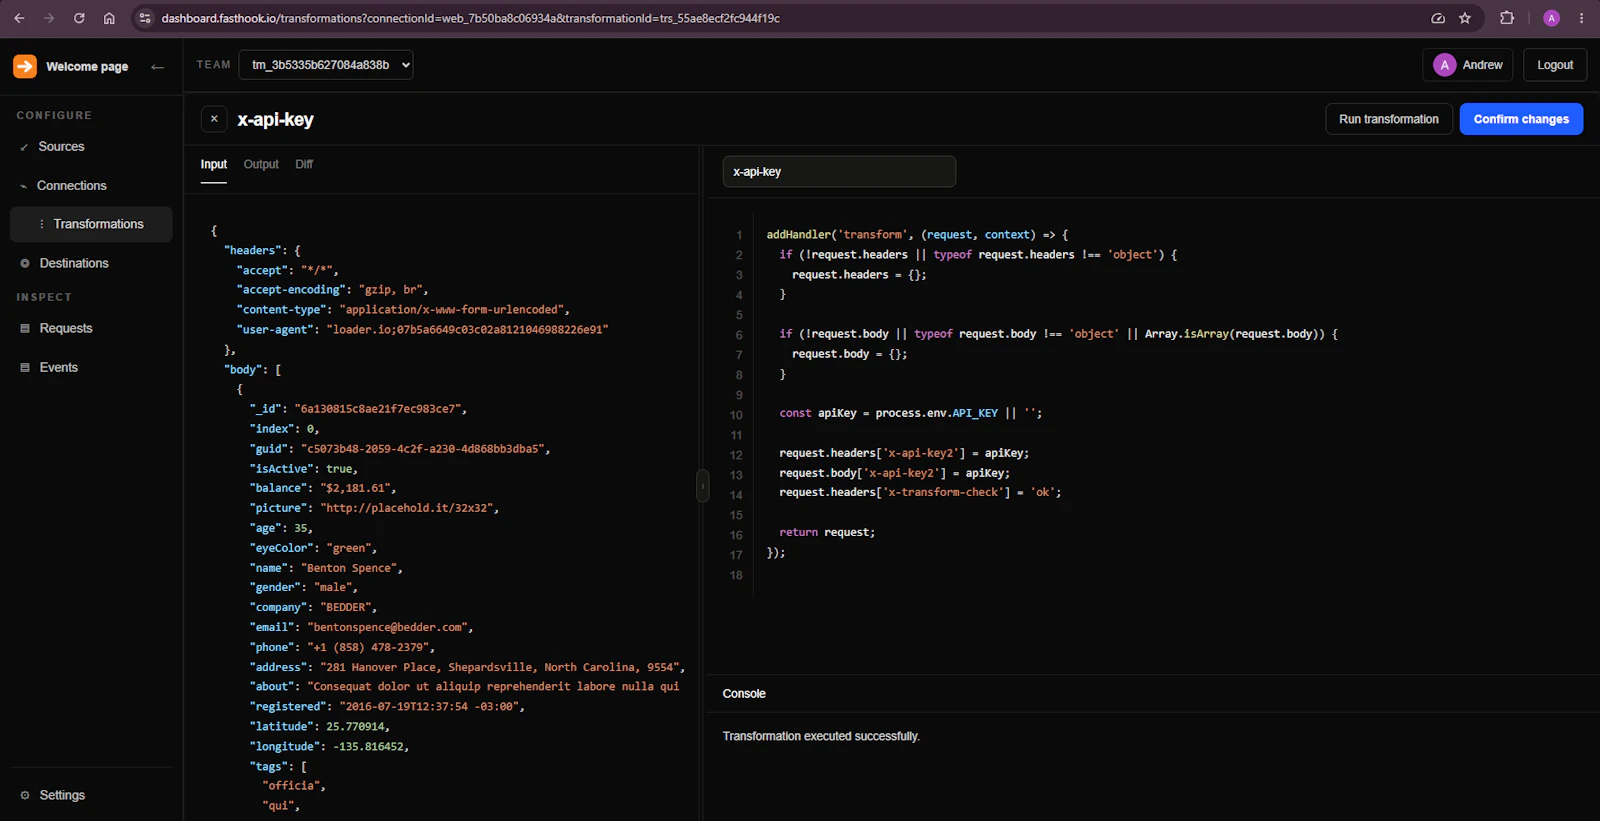Open Connections in the sidebar
This screenshot has height=821, width=1600.
pyautogui.click(x=91, y=186)
